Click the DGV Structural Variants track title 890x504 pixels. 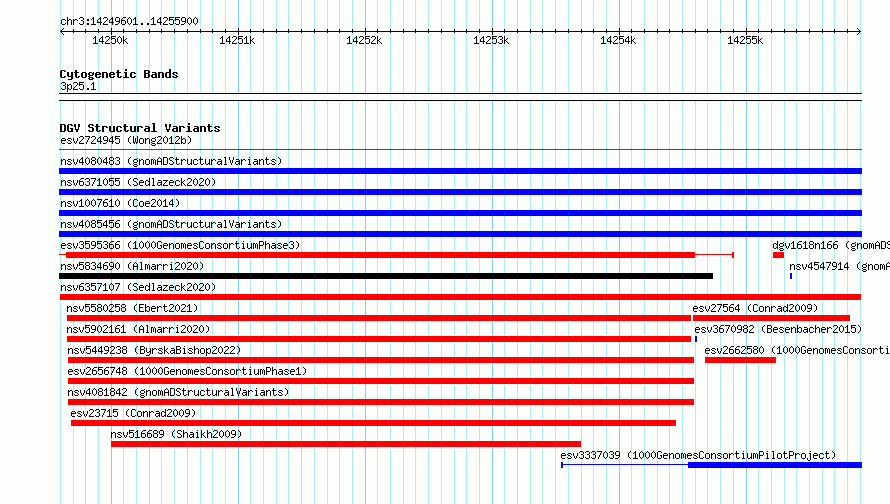coord(140,128)
